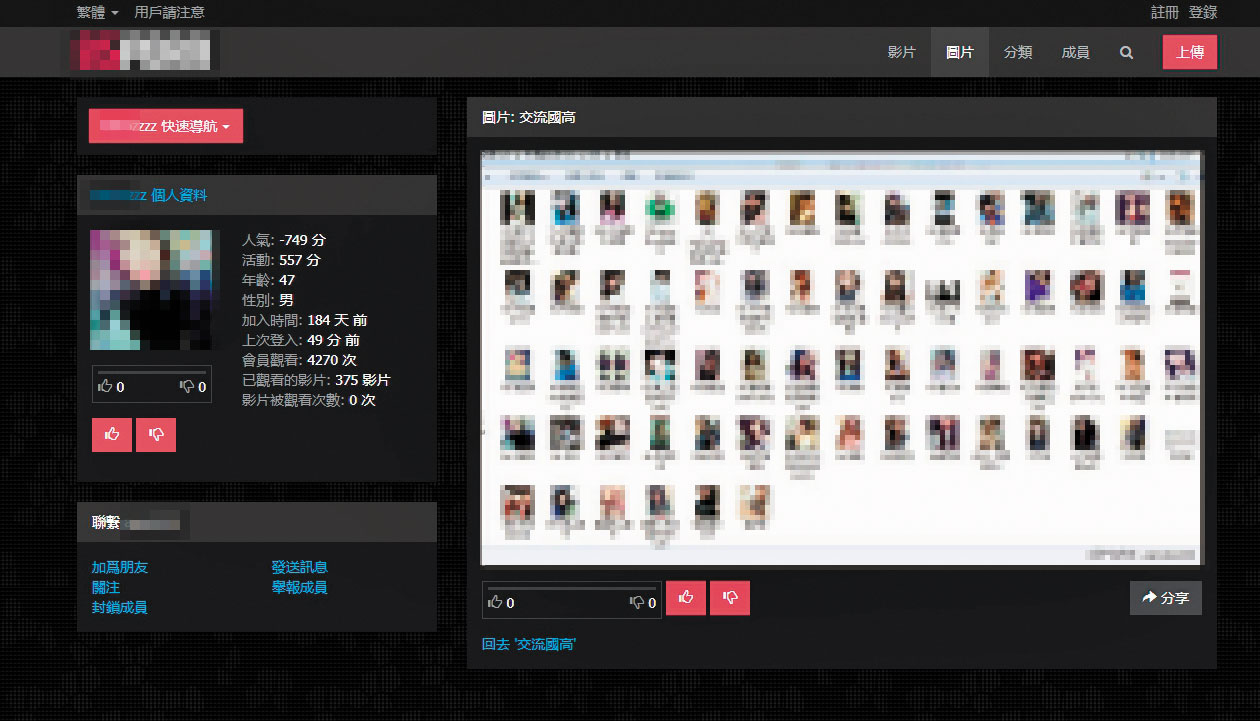The width and height of the screenshot is (1260, 721).
Task: Select the 圖片 pictures tab
Action: coord(959,53)
